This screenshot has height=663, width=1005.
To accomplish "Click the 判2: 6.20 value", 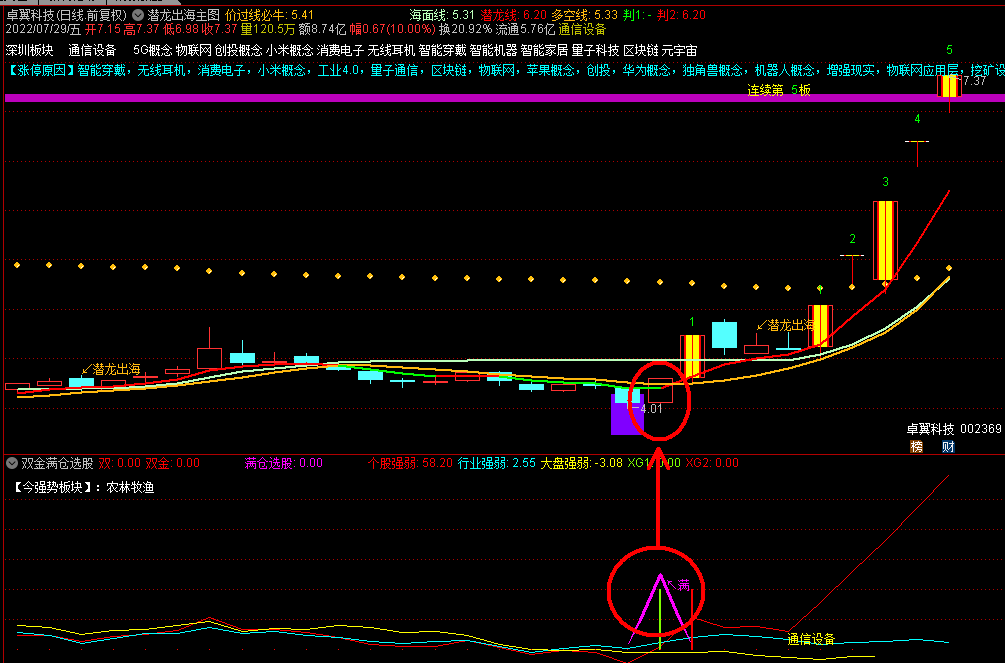I will click(683, 15).
